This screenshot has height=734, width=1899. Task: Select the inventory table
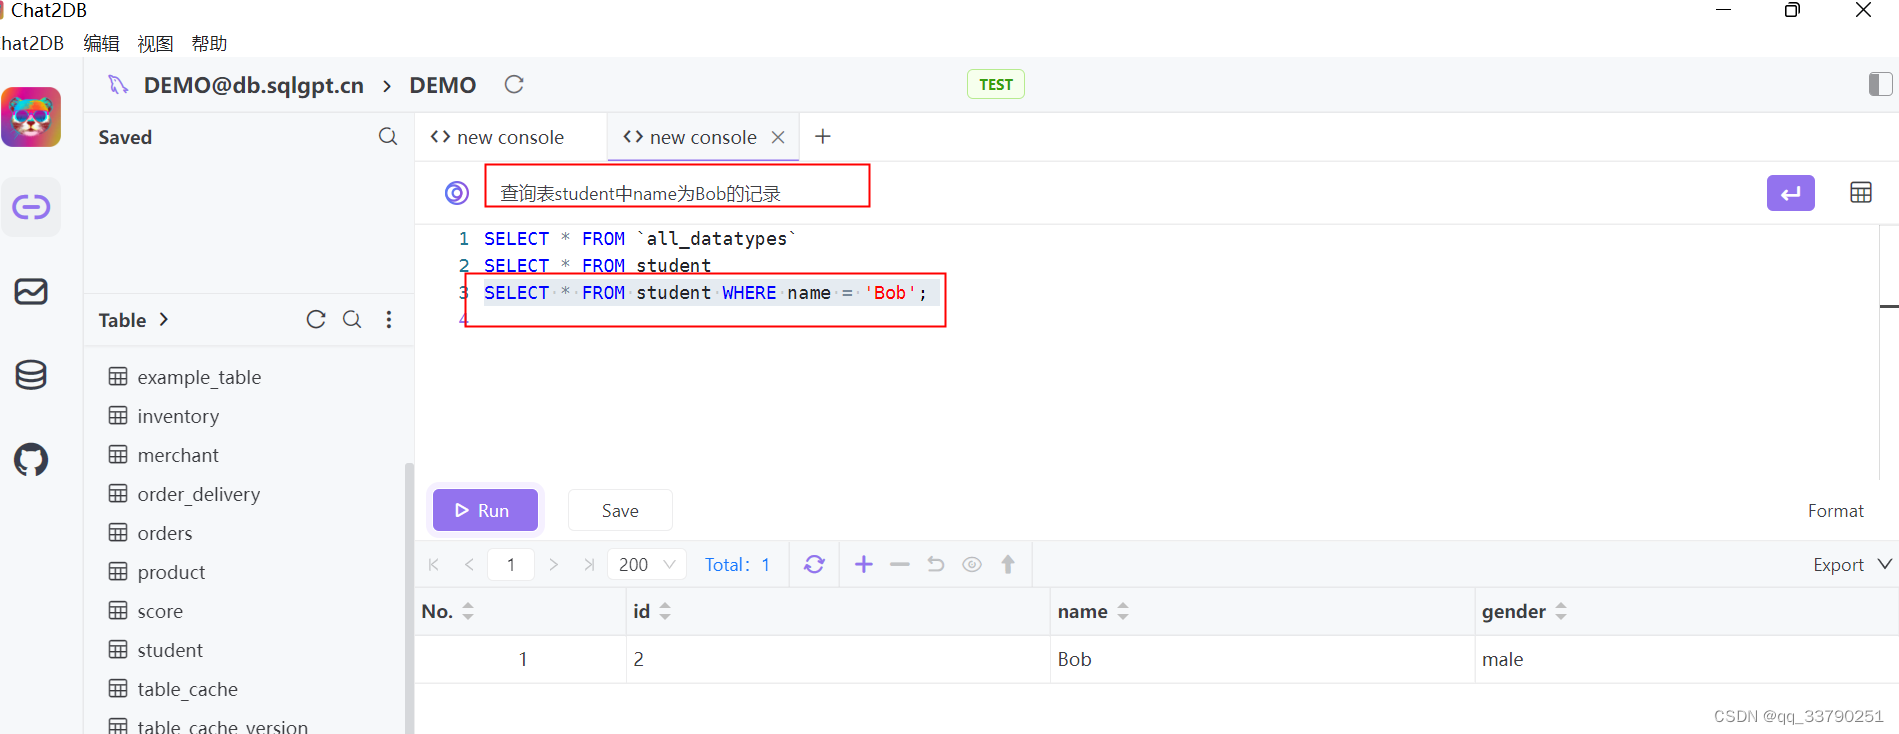178,416
